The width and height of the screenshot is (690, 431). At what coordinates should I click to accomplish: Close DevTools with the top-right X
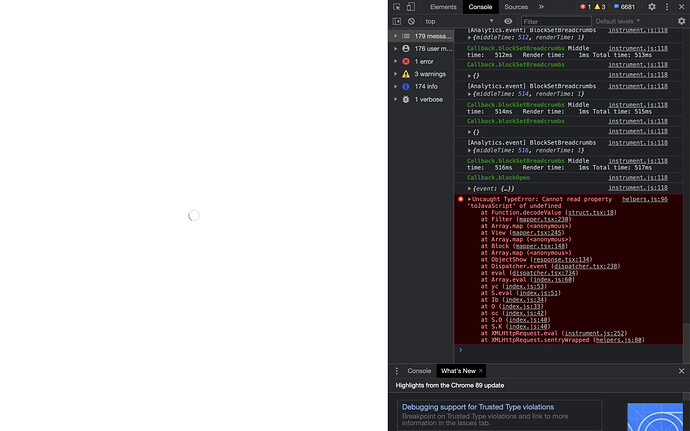click(681, 7)
